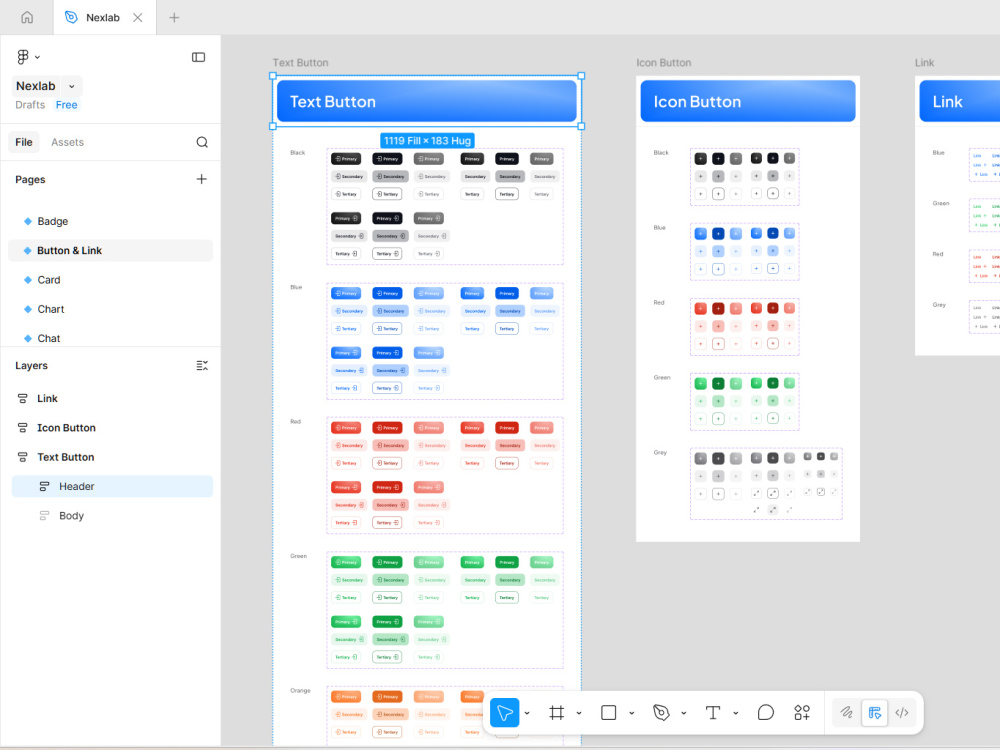Image resolution: width=1000 pixels, height=750 pixels.
Task: Click the Body layer's icon
Action: pos(44,516)
